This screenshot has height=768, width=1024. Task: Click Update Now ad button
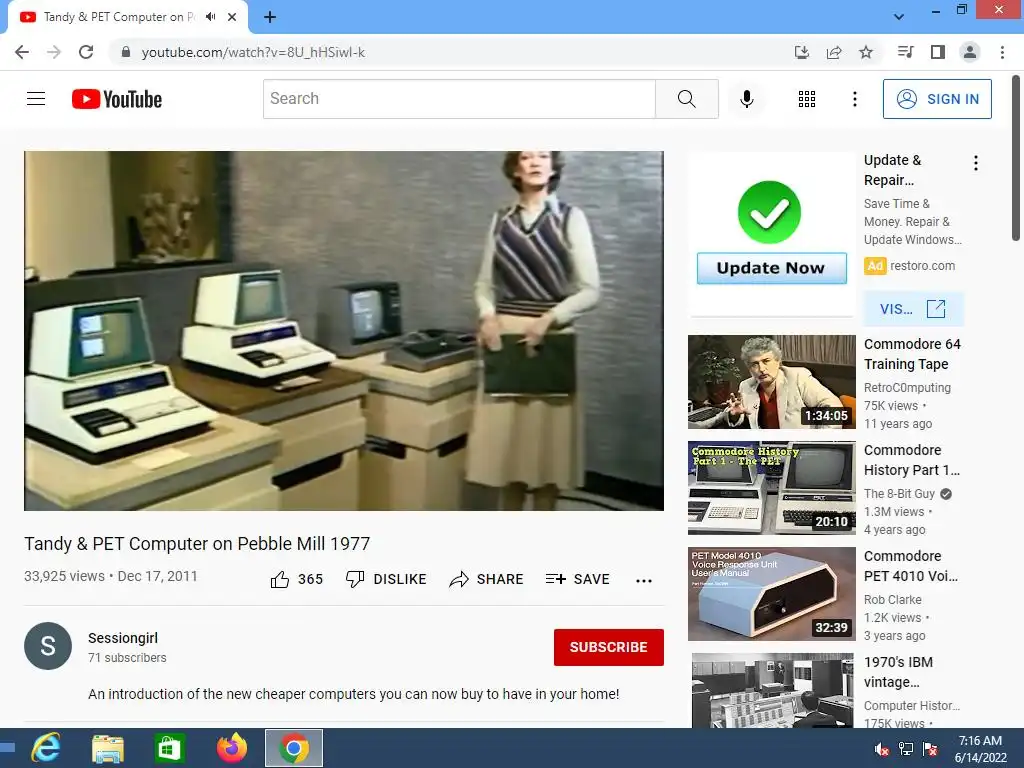[x=771, y=268]
